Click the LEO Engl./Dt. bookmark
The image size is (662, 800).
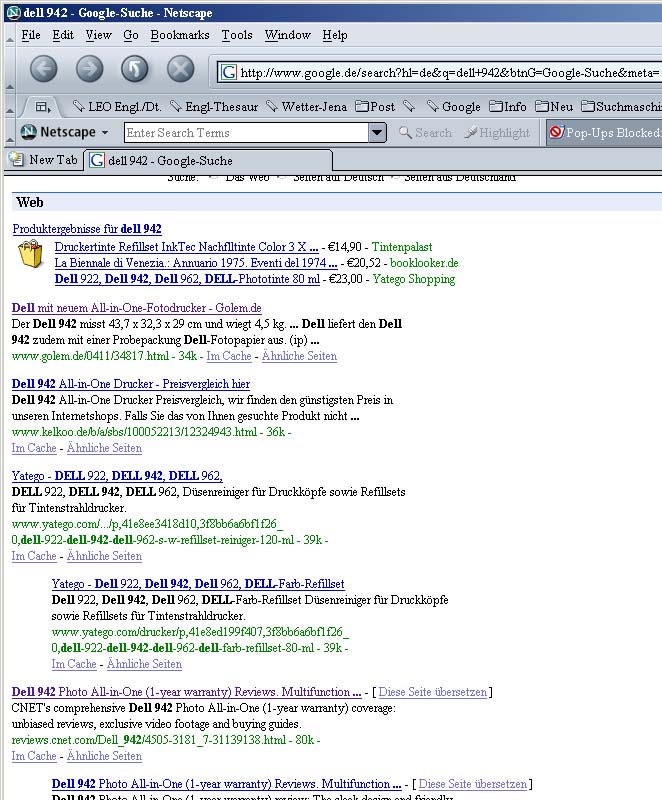pos(117,107)
